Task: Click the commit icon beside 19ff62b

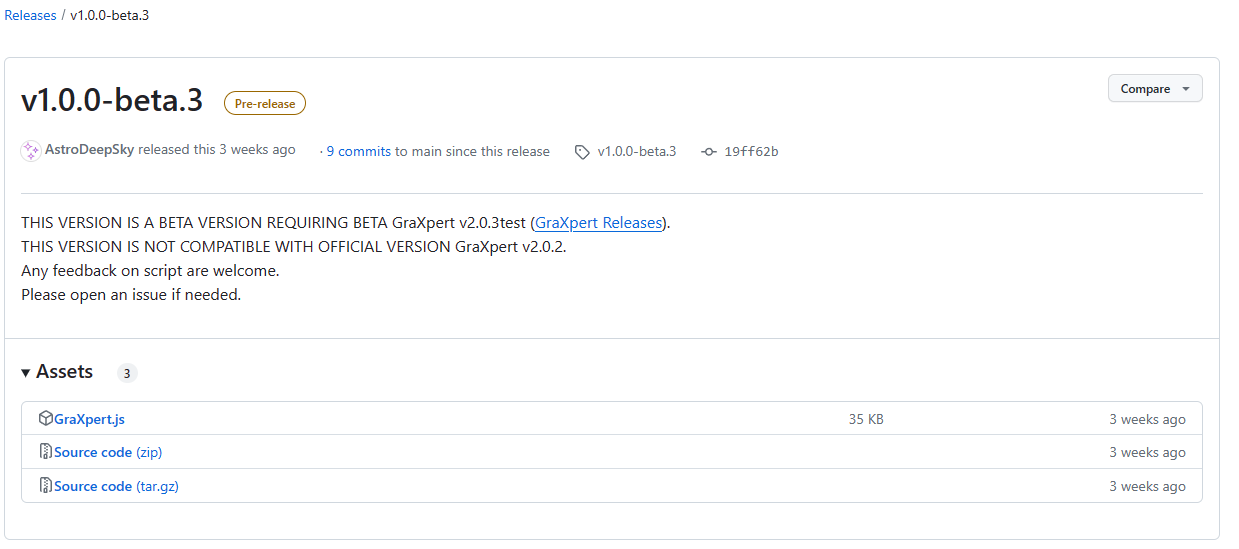Action: 709,152
